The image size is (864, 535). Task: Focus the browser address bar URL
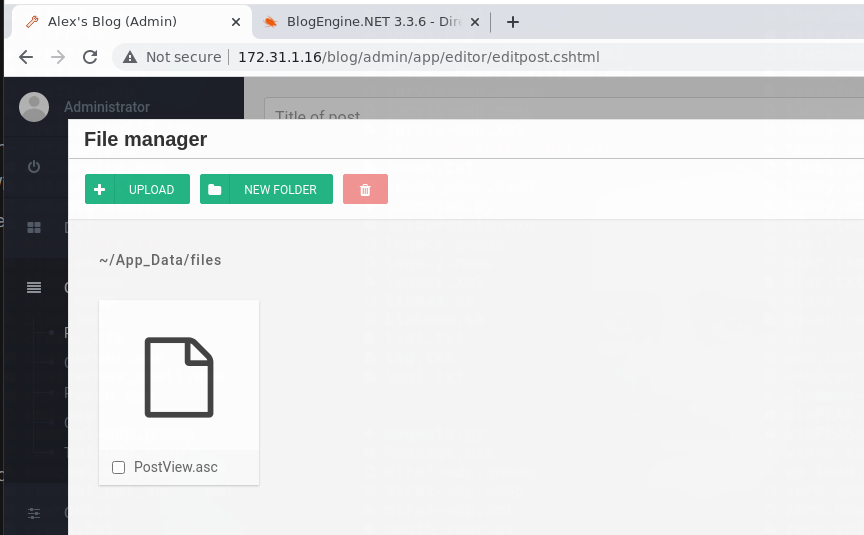pyautogui.click(x=418, y=57)
